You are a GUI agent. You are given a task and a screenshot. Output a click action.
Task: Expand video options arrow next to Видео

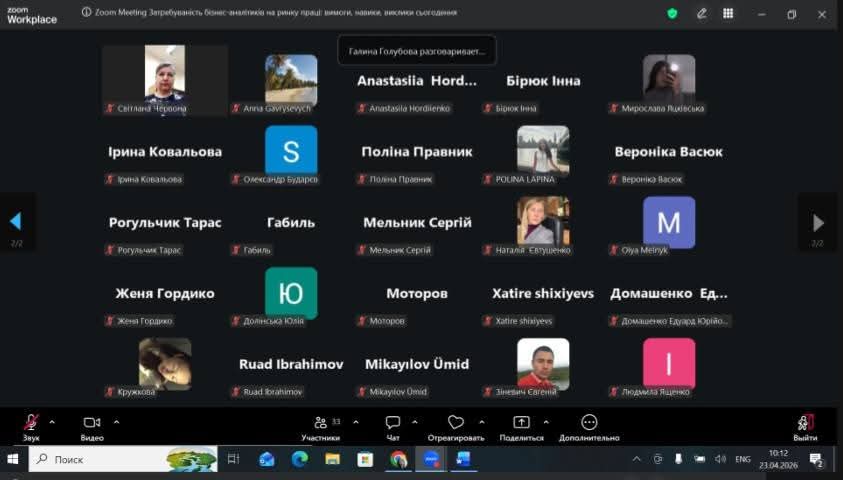pyautogui.click(x=116, y=421)
